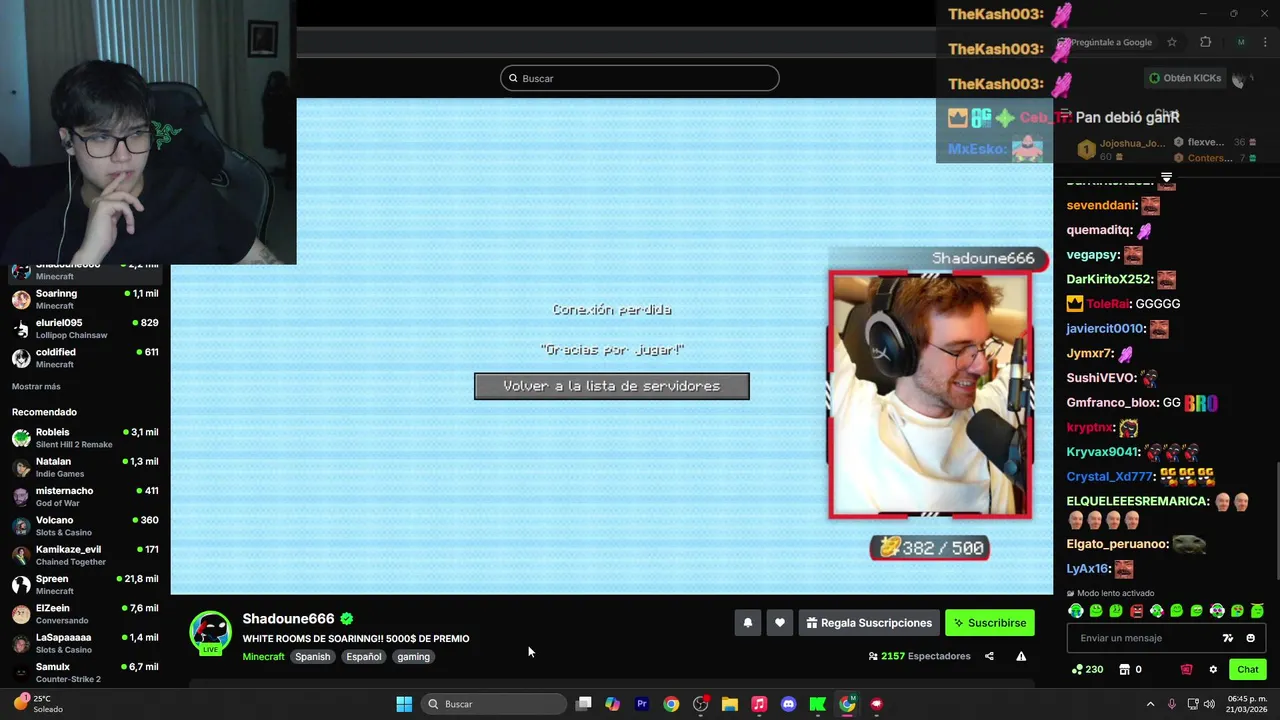Open the Minecraft category link

pos(263,657)
